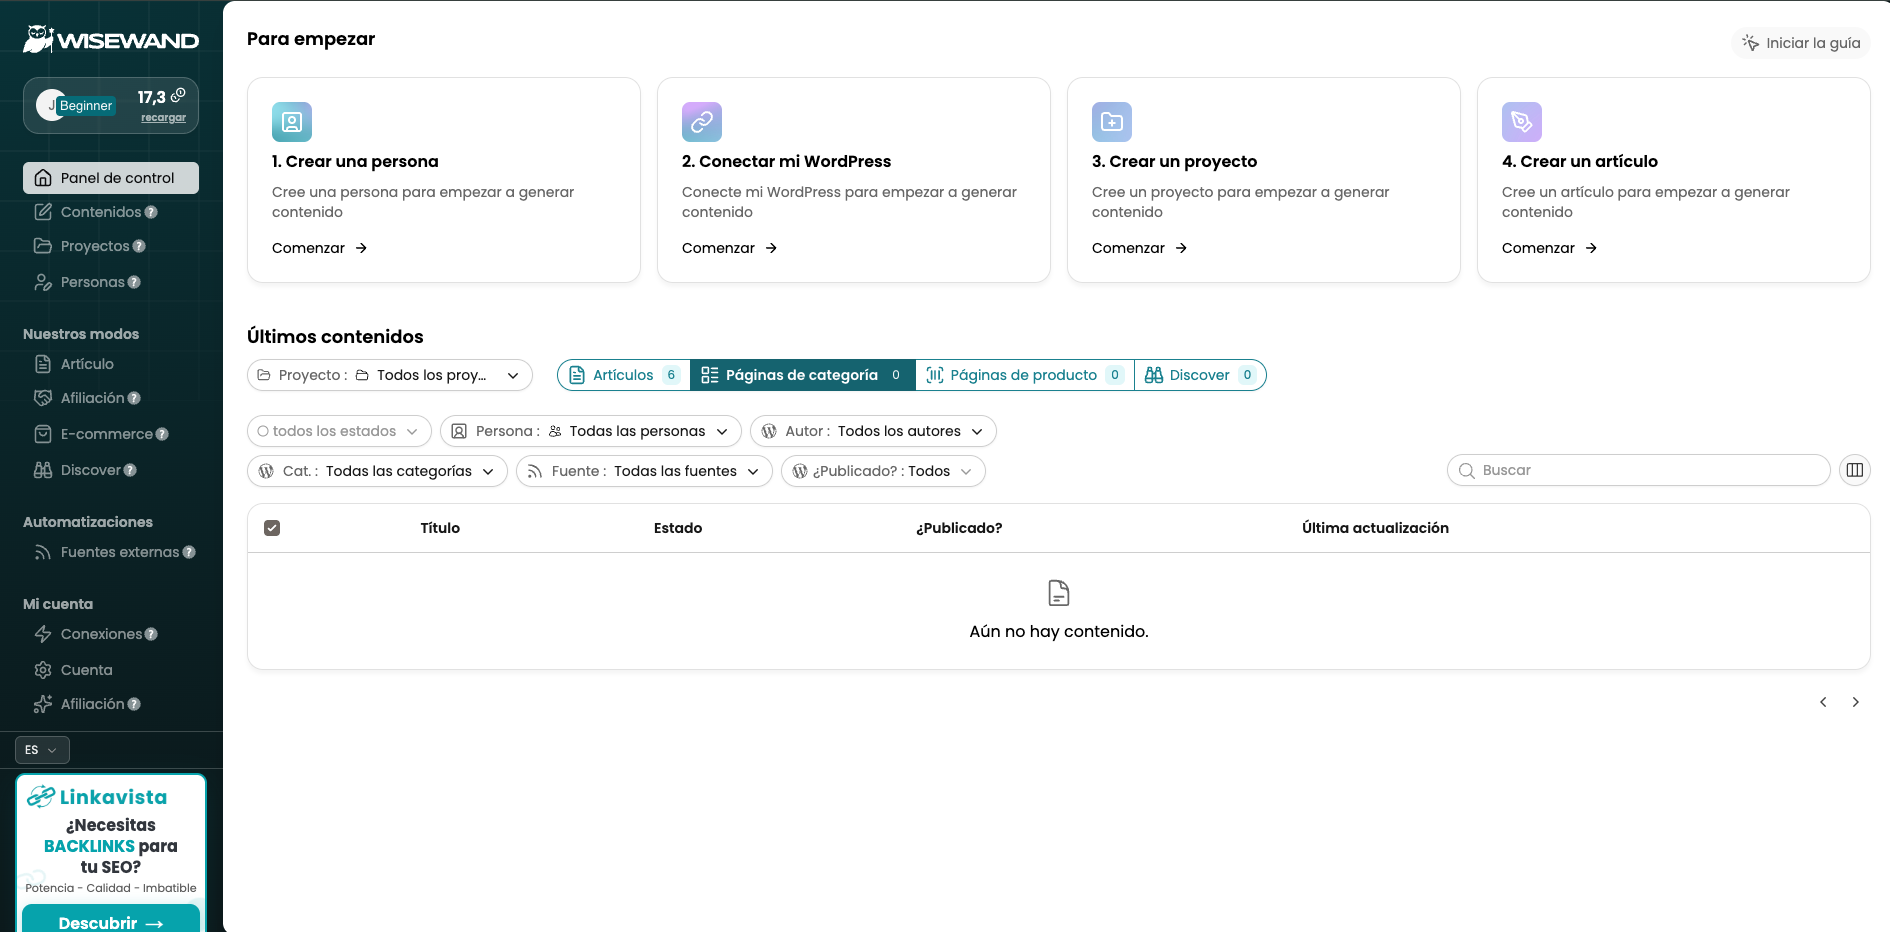
Task: Open the Fuente sources dropdown
Action: (x=644, y=471)
